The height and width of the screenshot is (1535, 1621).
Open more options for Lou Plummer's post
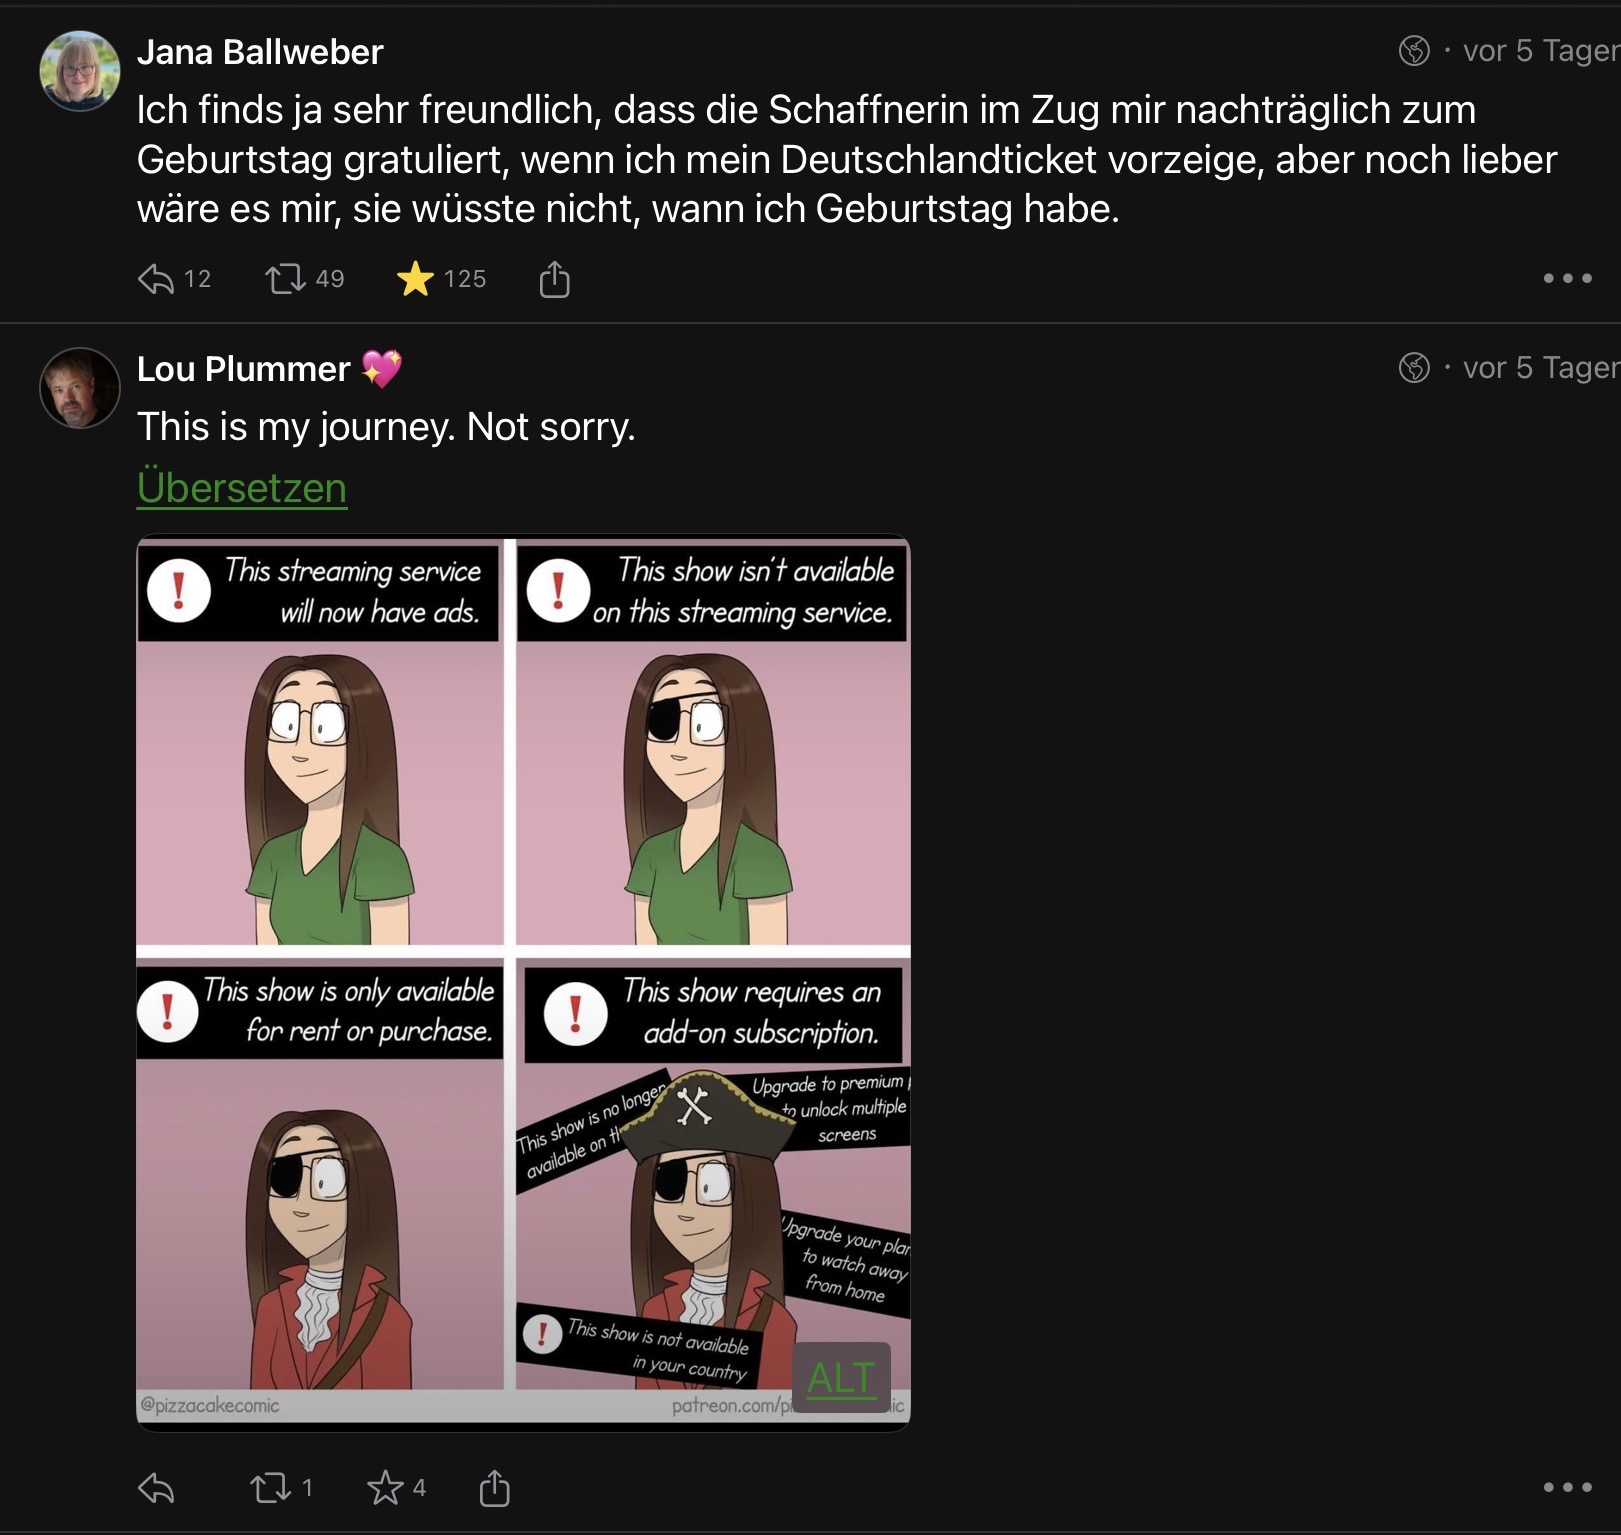pyautogui.click(x=1567, y=1488)
